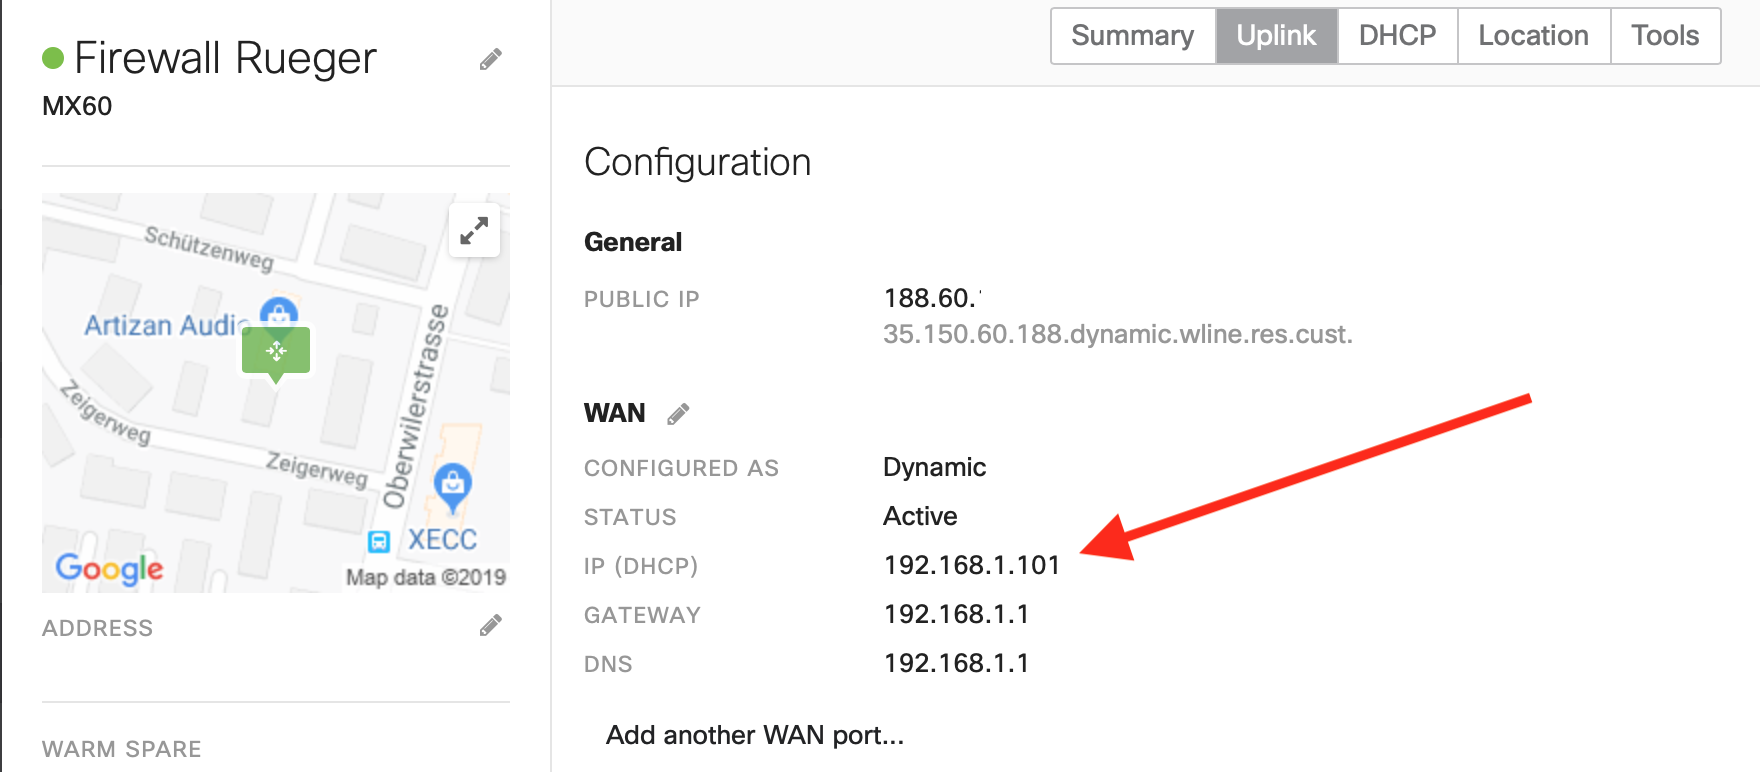1760x772 pixels.
Task: Click the green device marker on map
Action: 276,352
